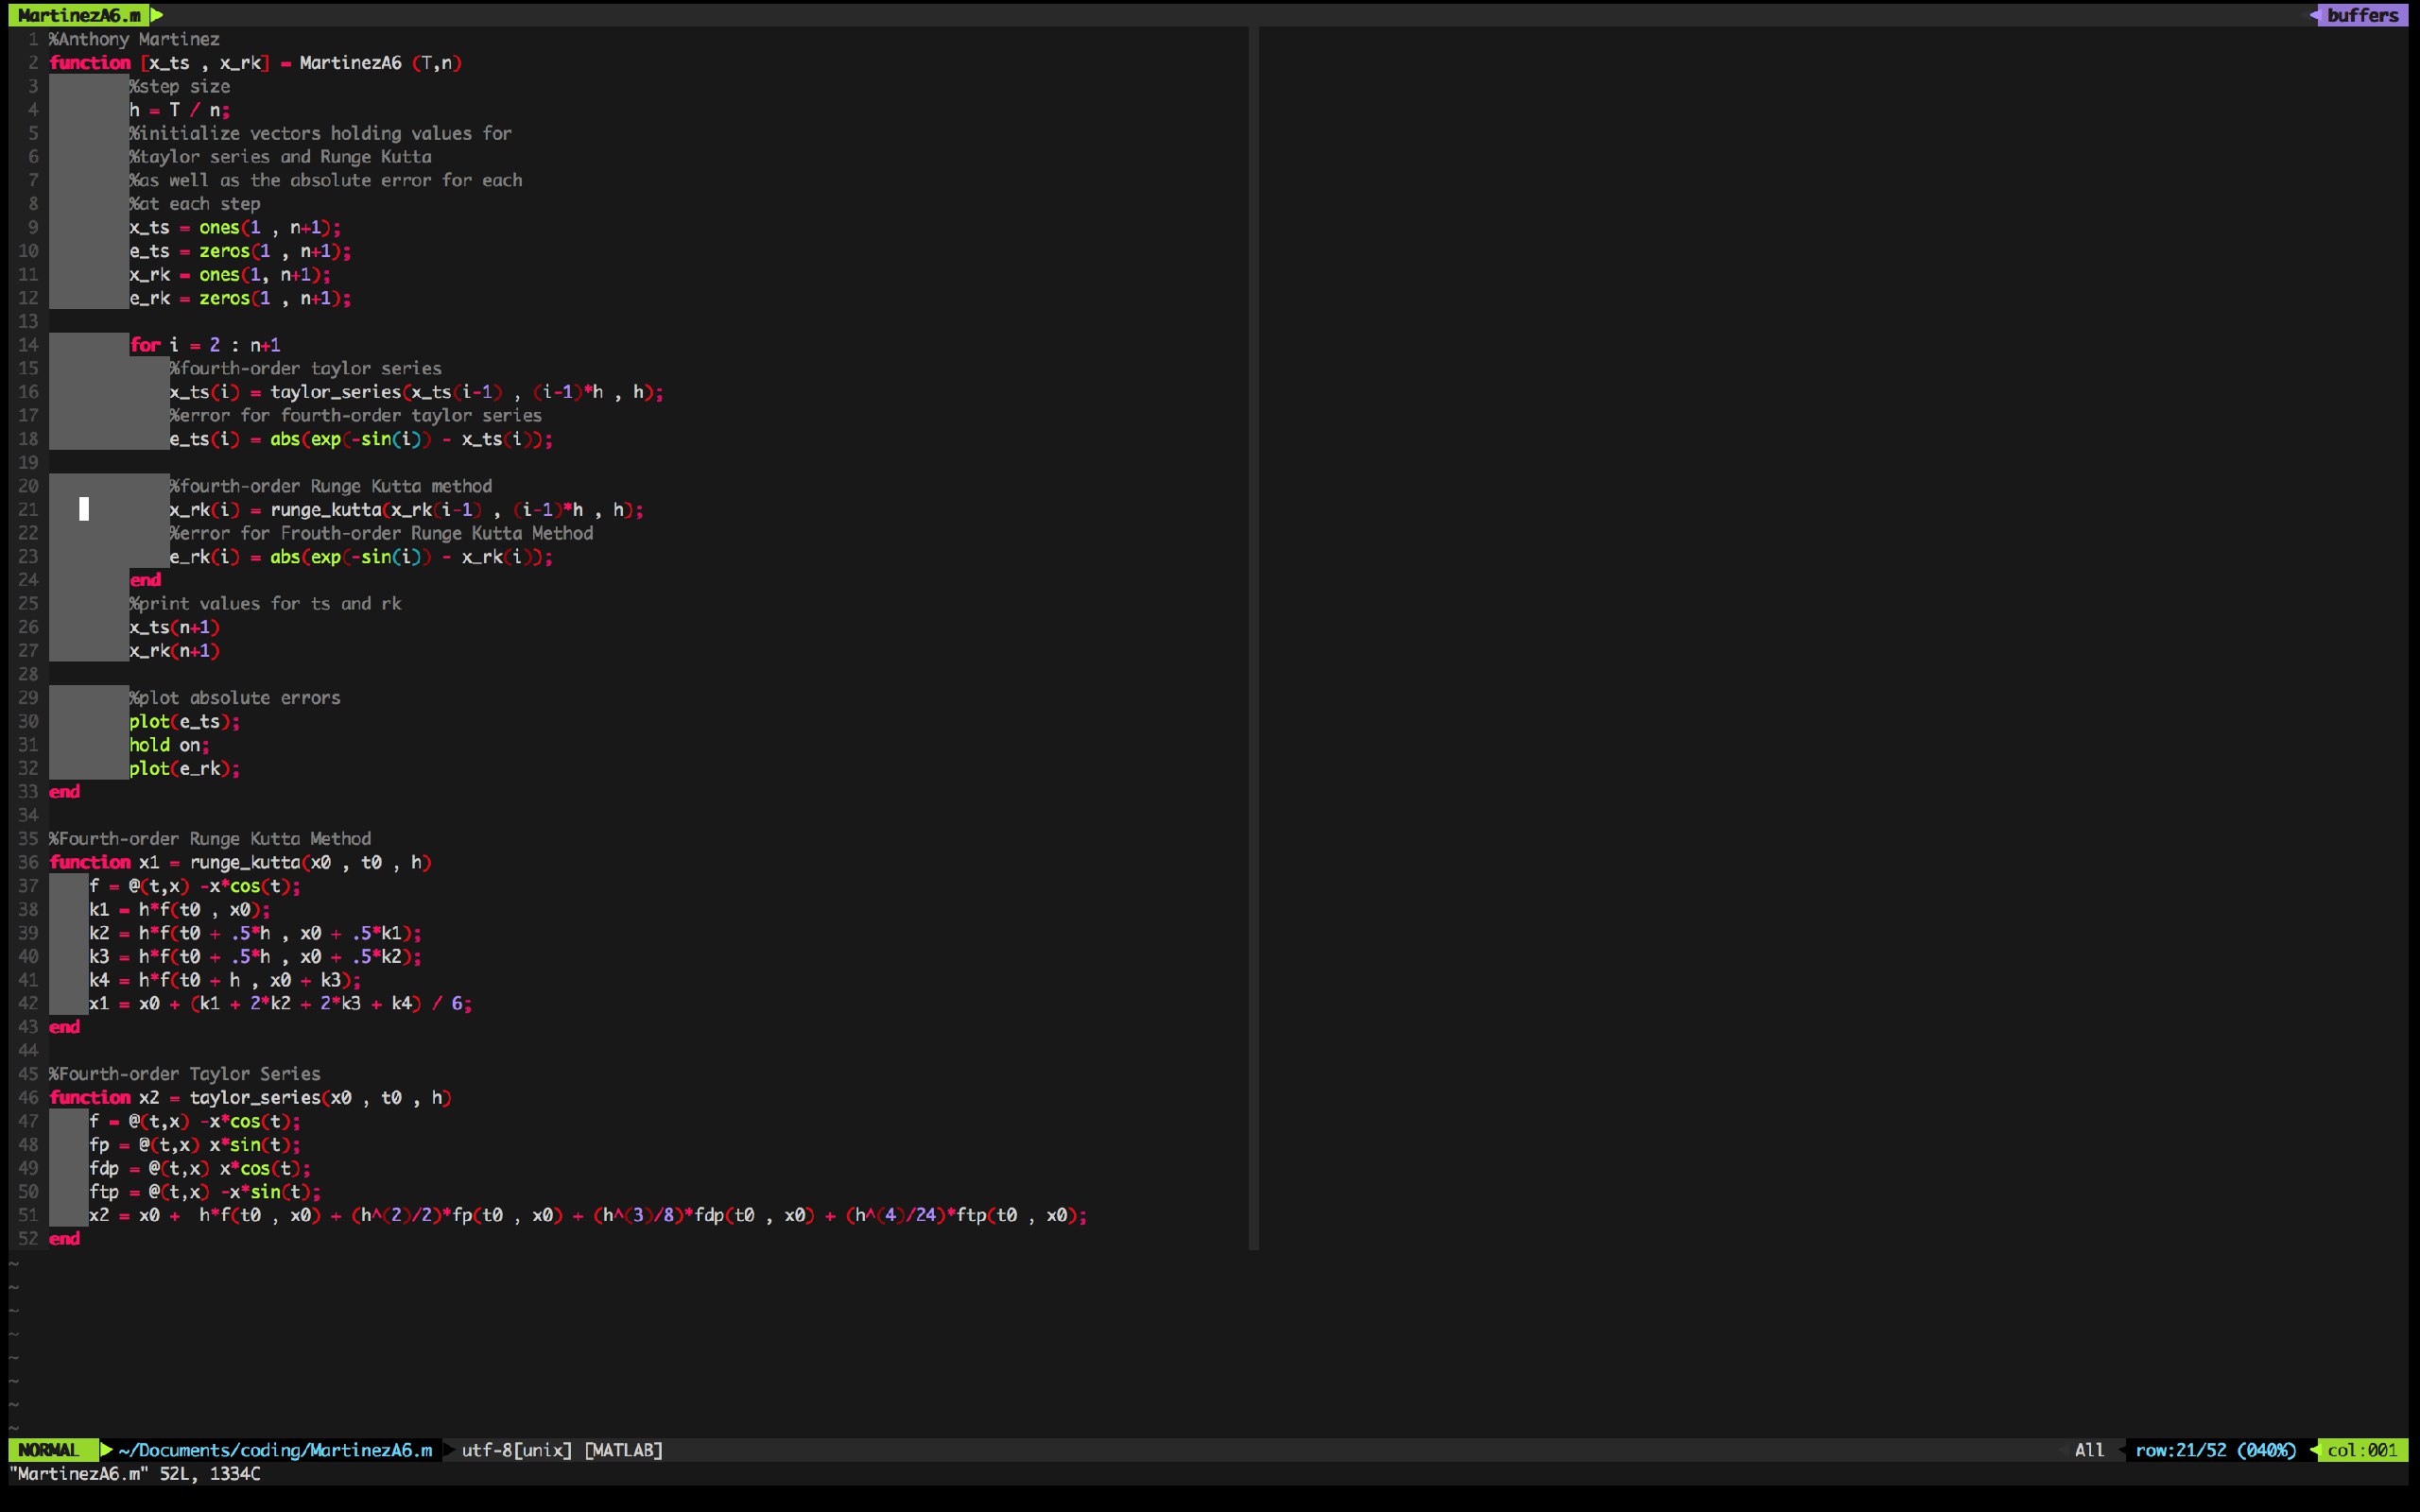This screenshot has height=1512, width=2420.
Task: Click the hold on; line
Action: [x=169, y=745]
